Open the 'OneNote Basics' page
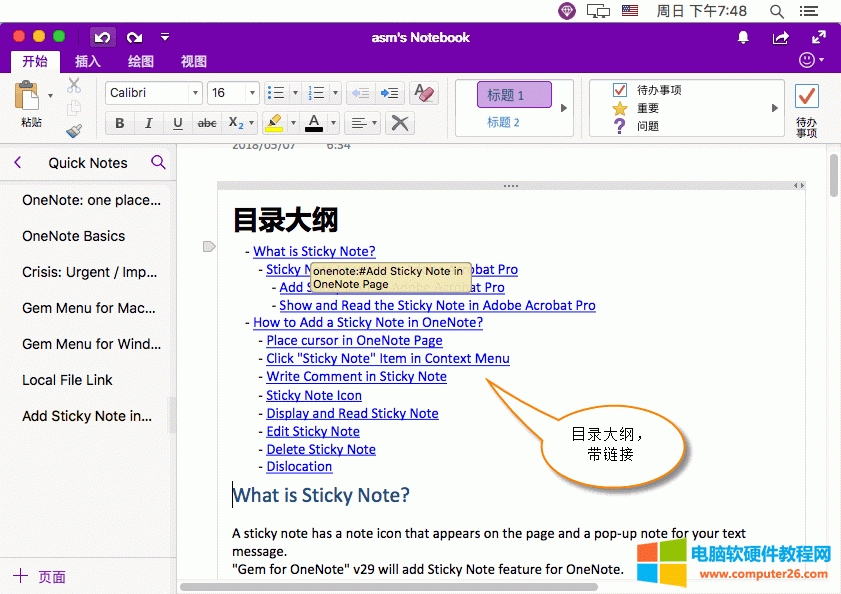Screen dimensions: 841x594 click(x=74, y=236)
